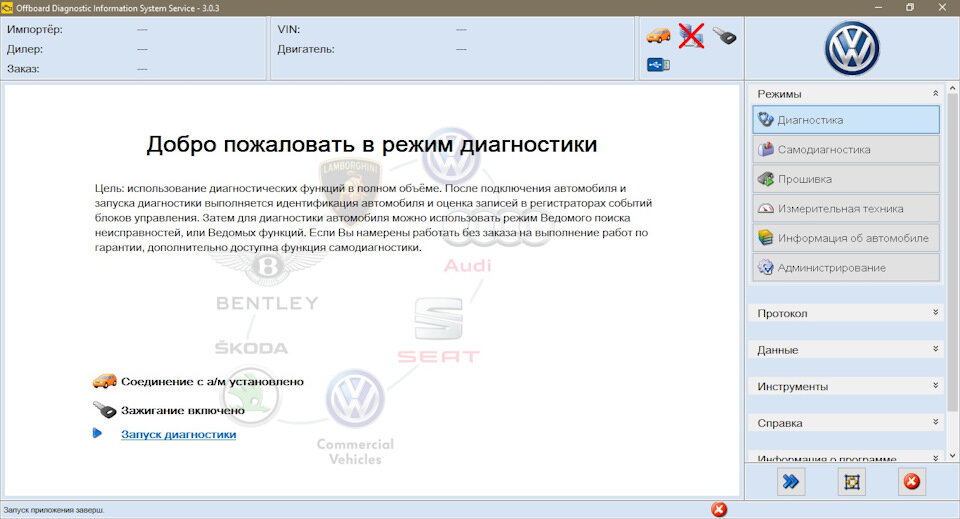Viewport: 960px width, 519px height.
Task: Click the crossed-out network connection icon
Action: (x=691, y=35)
